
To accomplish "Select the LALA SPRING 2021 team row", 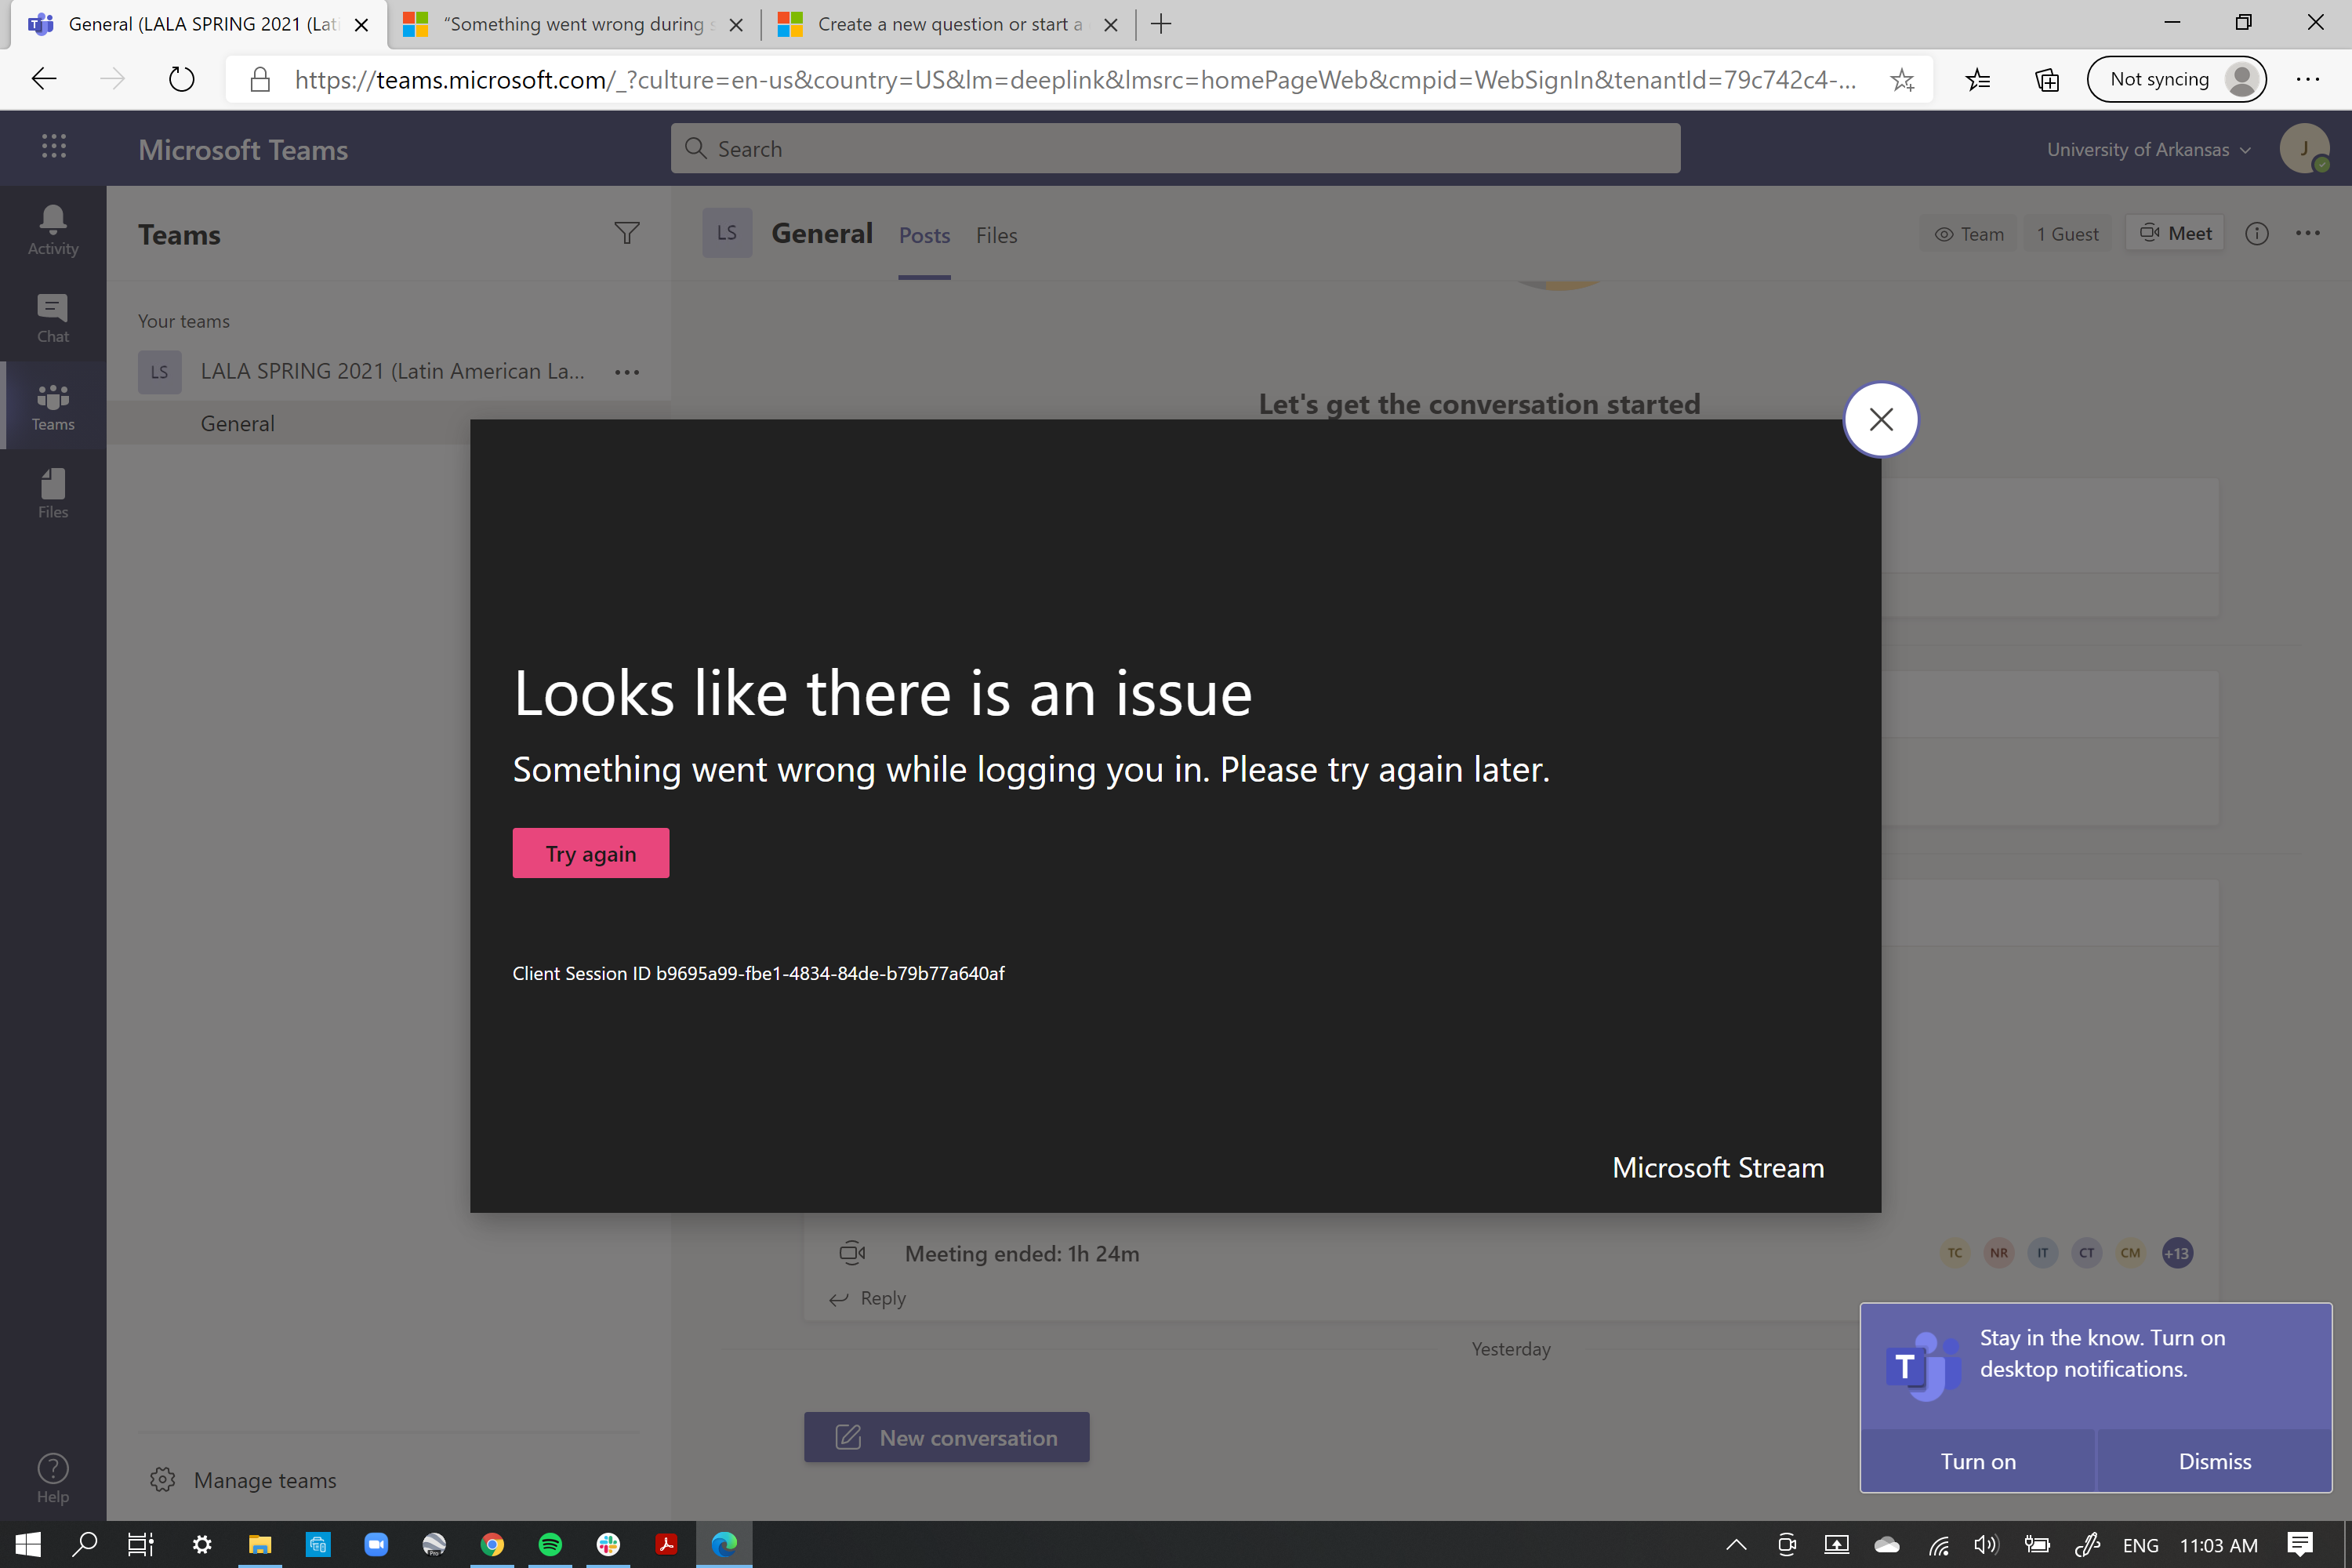I will click(388, 371).
